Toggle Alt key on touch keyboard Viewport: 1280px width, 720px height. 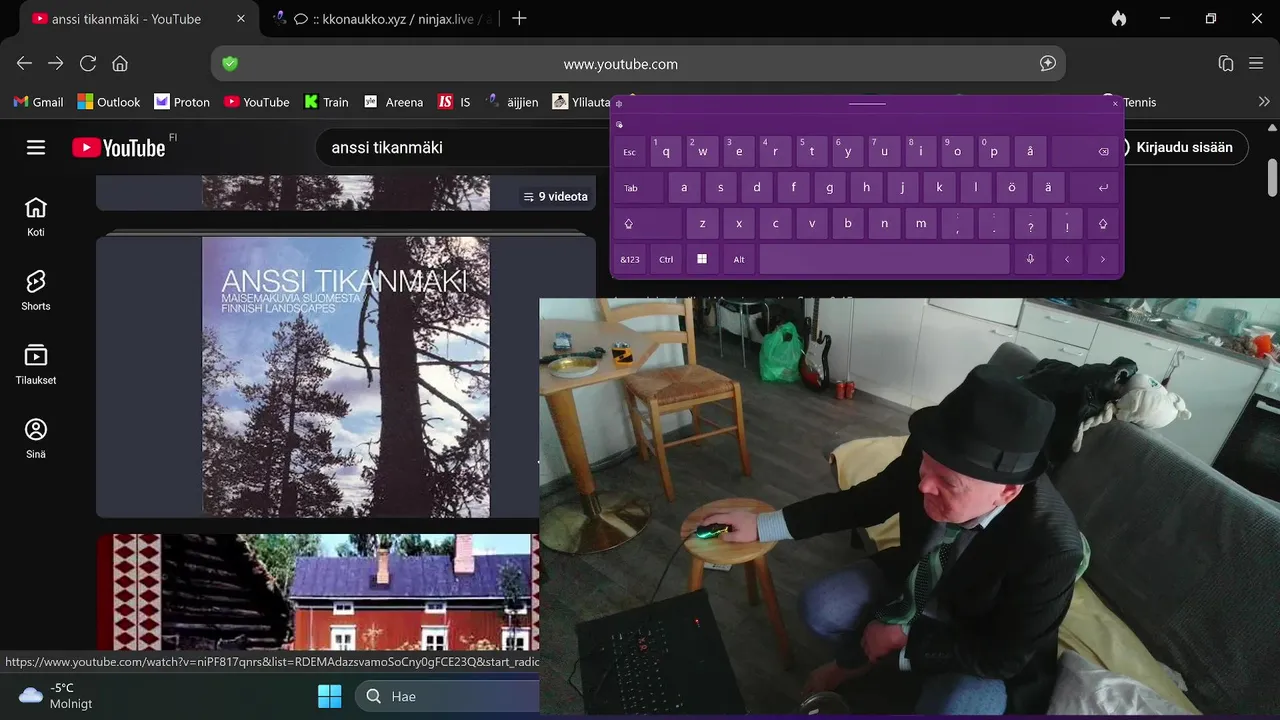(x=739, y=259)
